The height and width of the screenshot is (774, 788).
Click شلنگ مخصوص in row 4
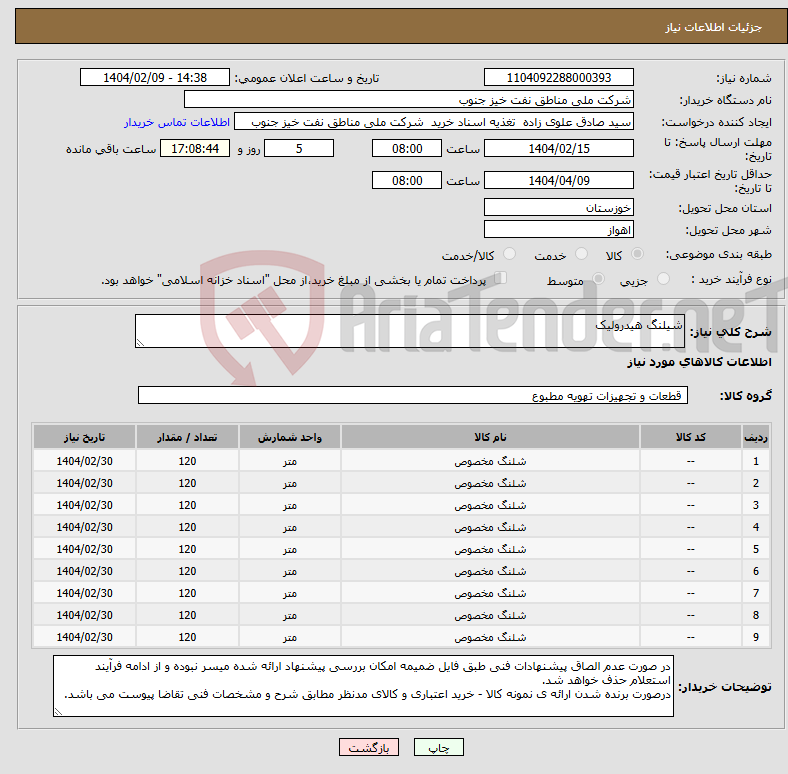pyautogui.click(x=490, y=527)
